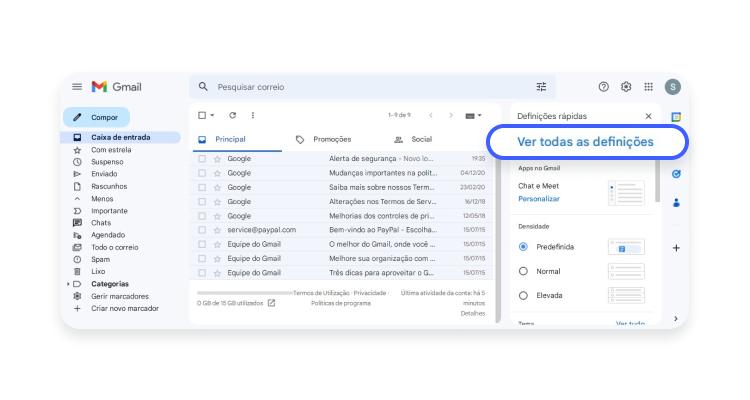Star the Três dicas para aproveitar email
Image resolution: width=750 pixels, height=400 pixels.
pyautogui.click(x=217, y=273)
